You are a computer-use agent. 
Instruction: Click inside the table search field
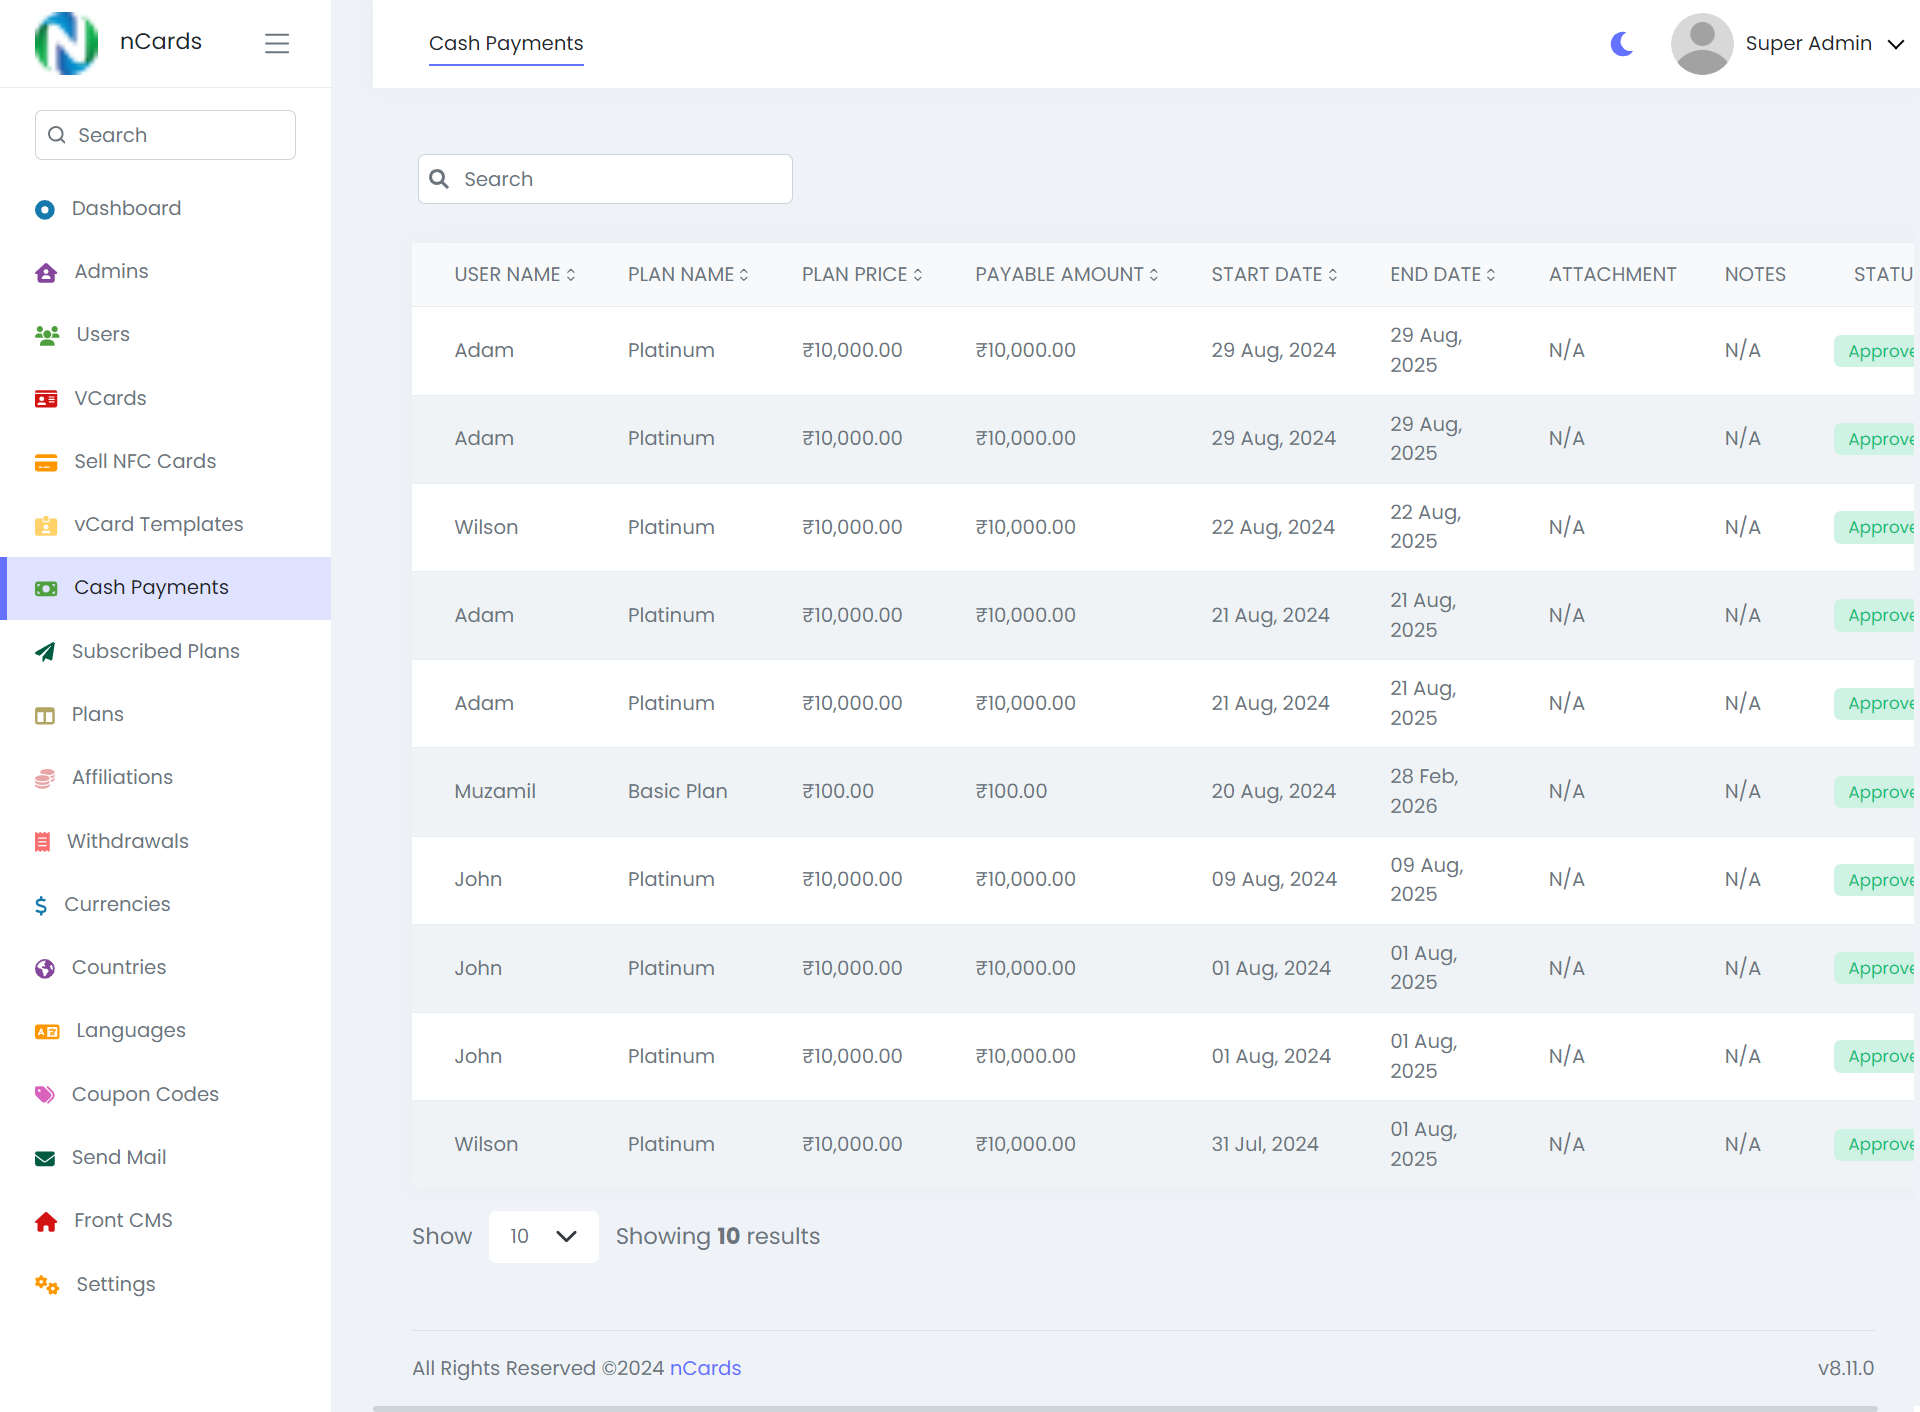tap(605, 179)
